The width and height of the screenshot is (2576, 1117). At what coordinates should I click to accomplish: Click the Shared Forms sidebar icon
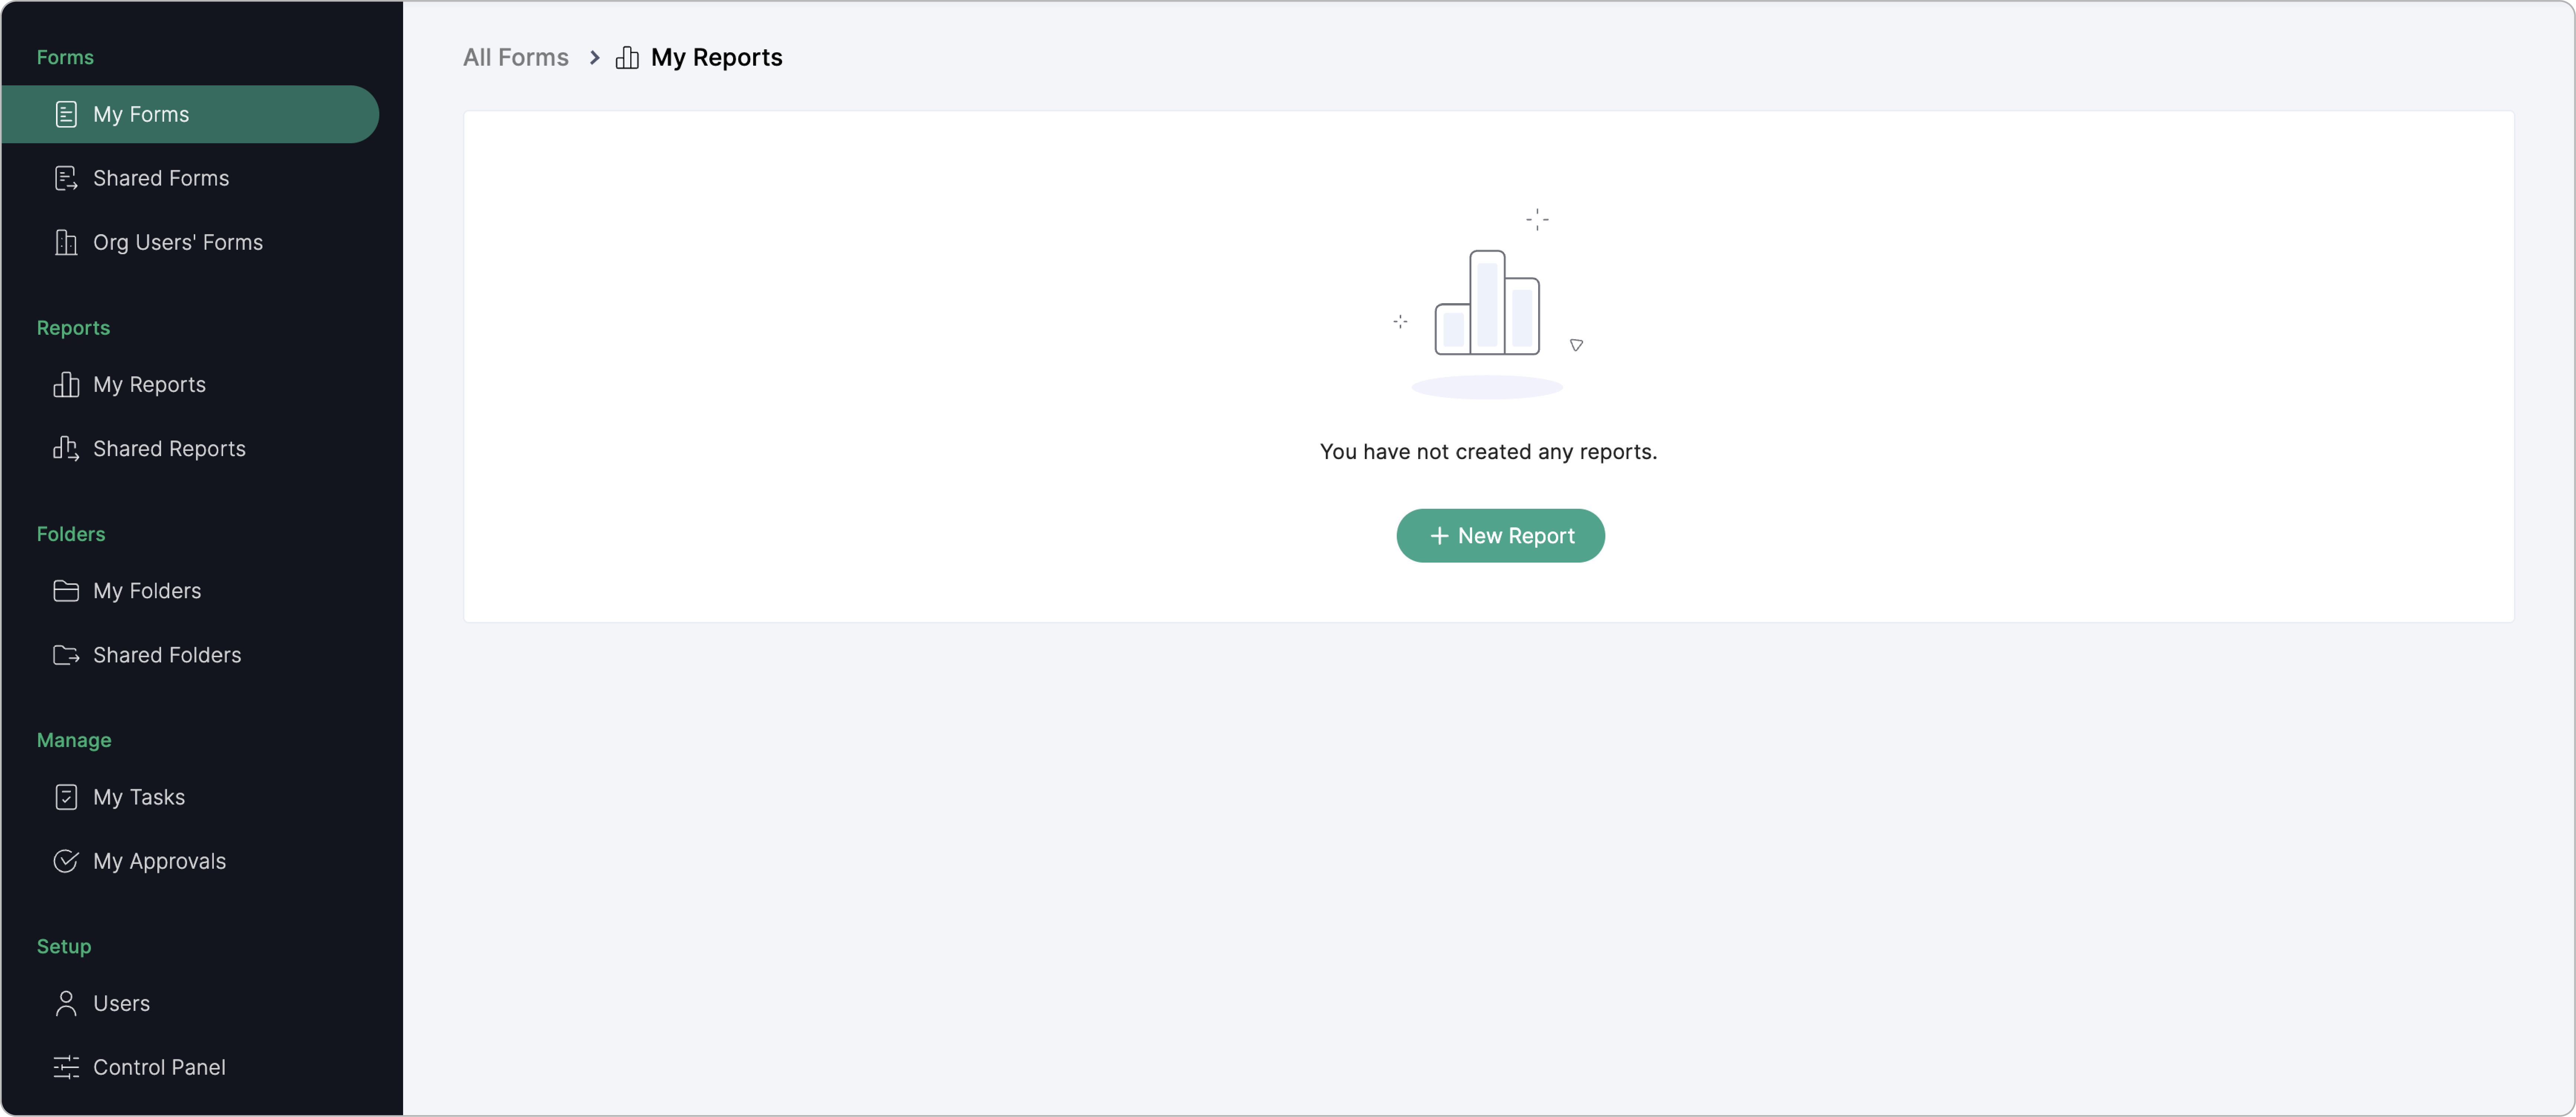(x=66, y=178)
